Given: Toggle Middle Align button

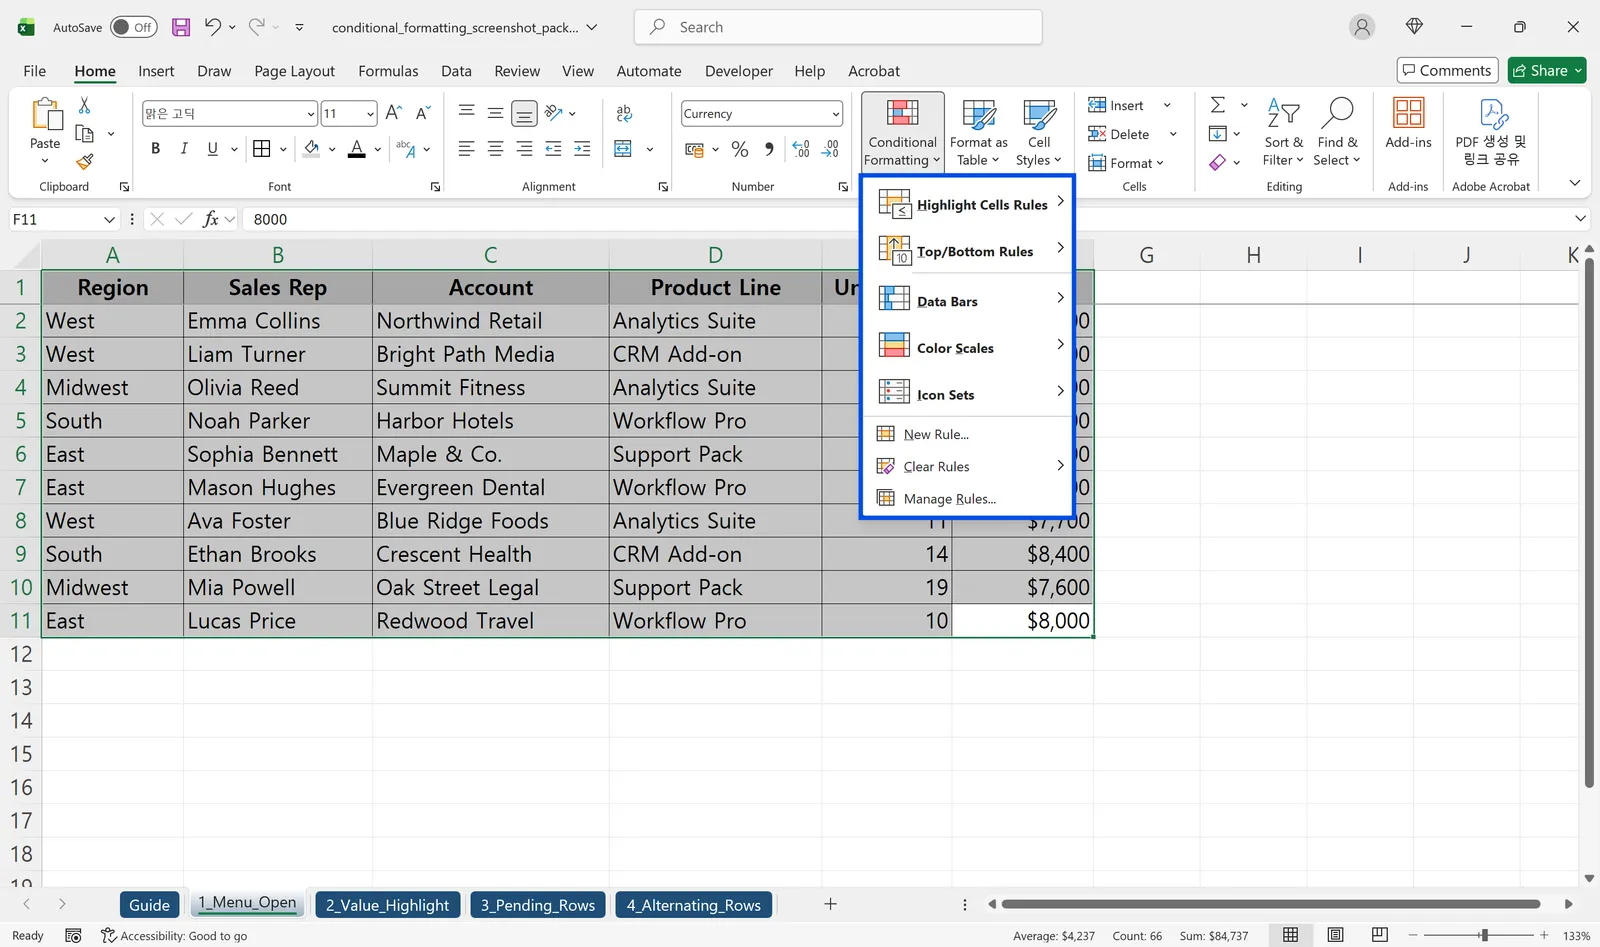Looking at the screenshot, I should 495,113.
